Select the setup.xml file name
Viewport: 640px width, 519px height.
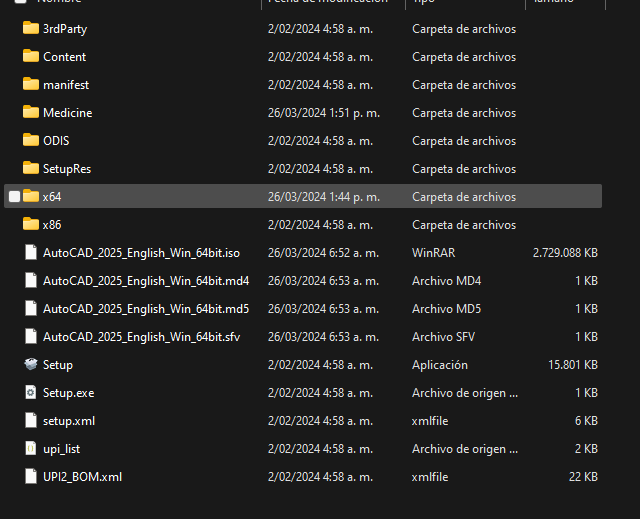(69, 421)
